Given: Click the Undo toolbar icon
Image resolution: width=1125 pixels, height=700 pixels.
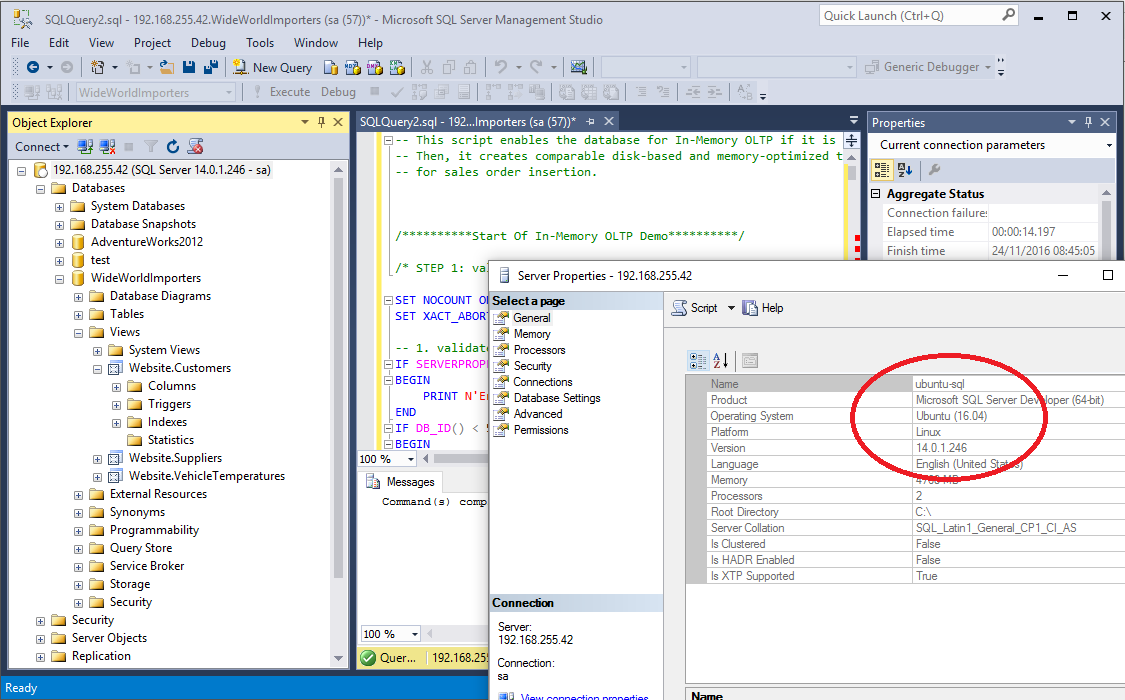Looking at the screenshot, I should [x=500, y=67].
